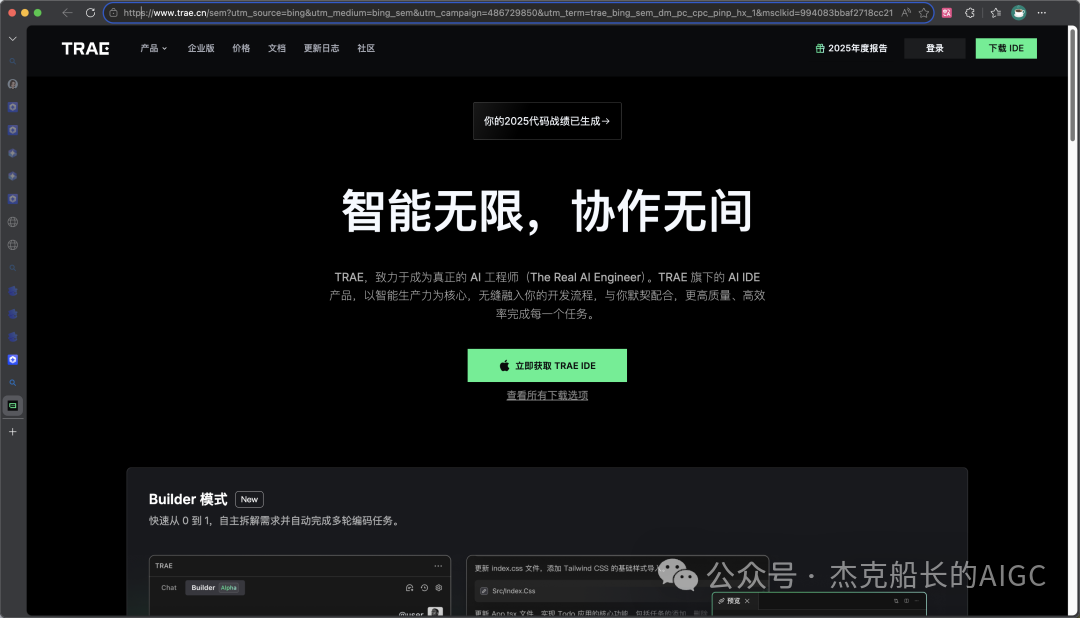Close the 预览 tab with its X
The image size is (1080, 618).
(747, 601)
